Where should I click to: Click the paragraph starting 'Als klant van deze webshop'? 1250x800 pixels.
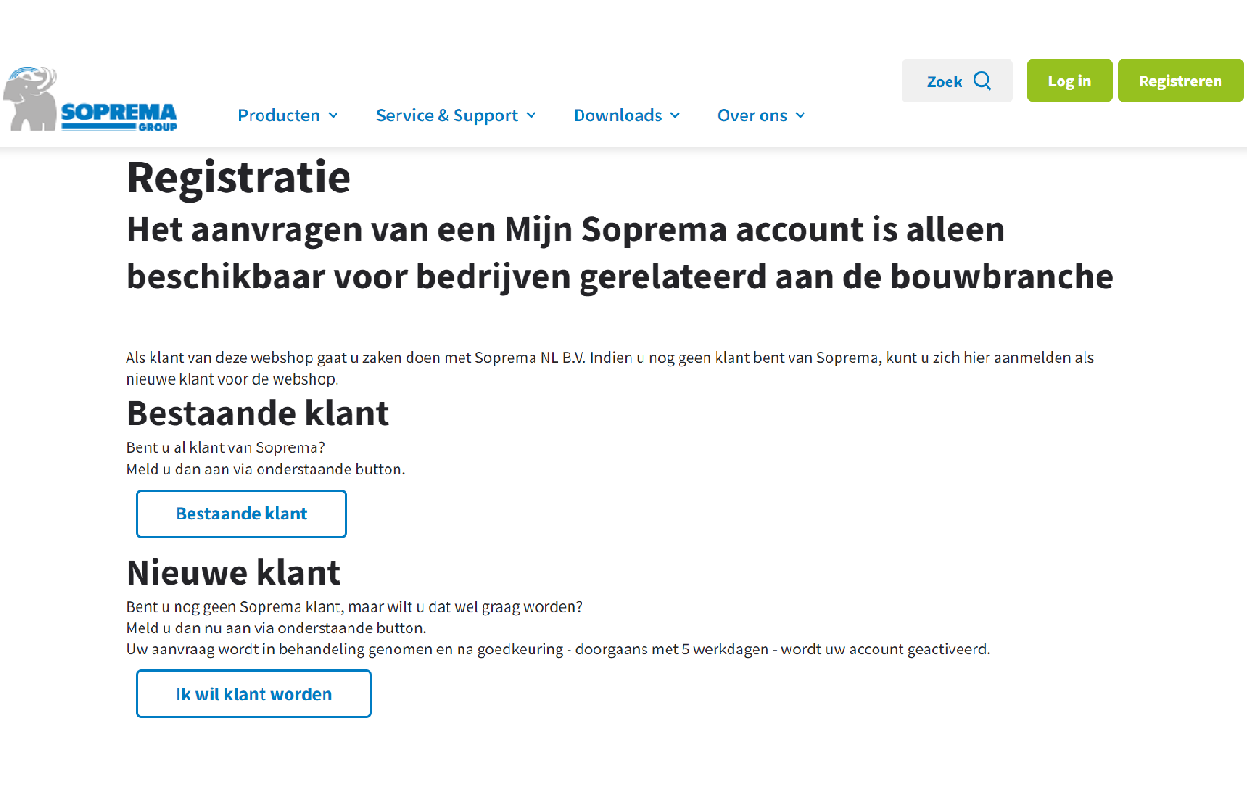coord(610,368)
